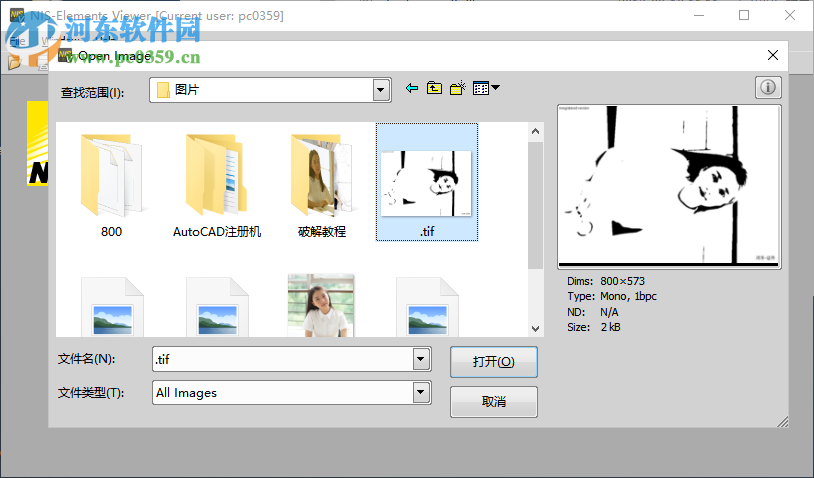Click the dialog resize grip corner

783,422
